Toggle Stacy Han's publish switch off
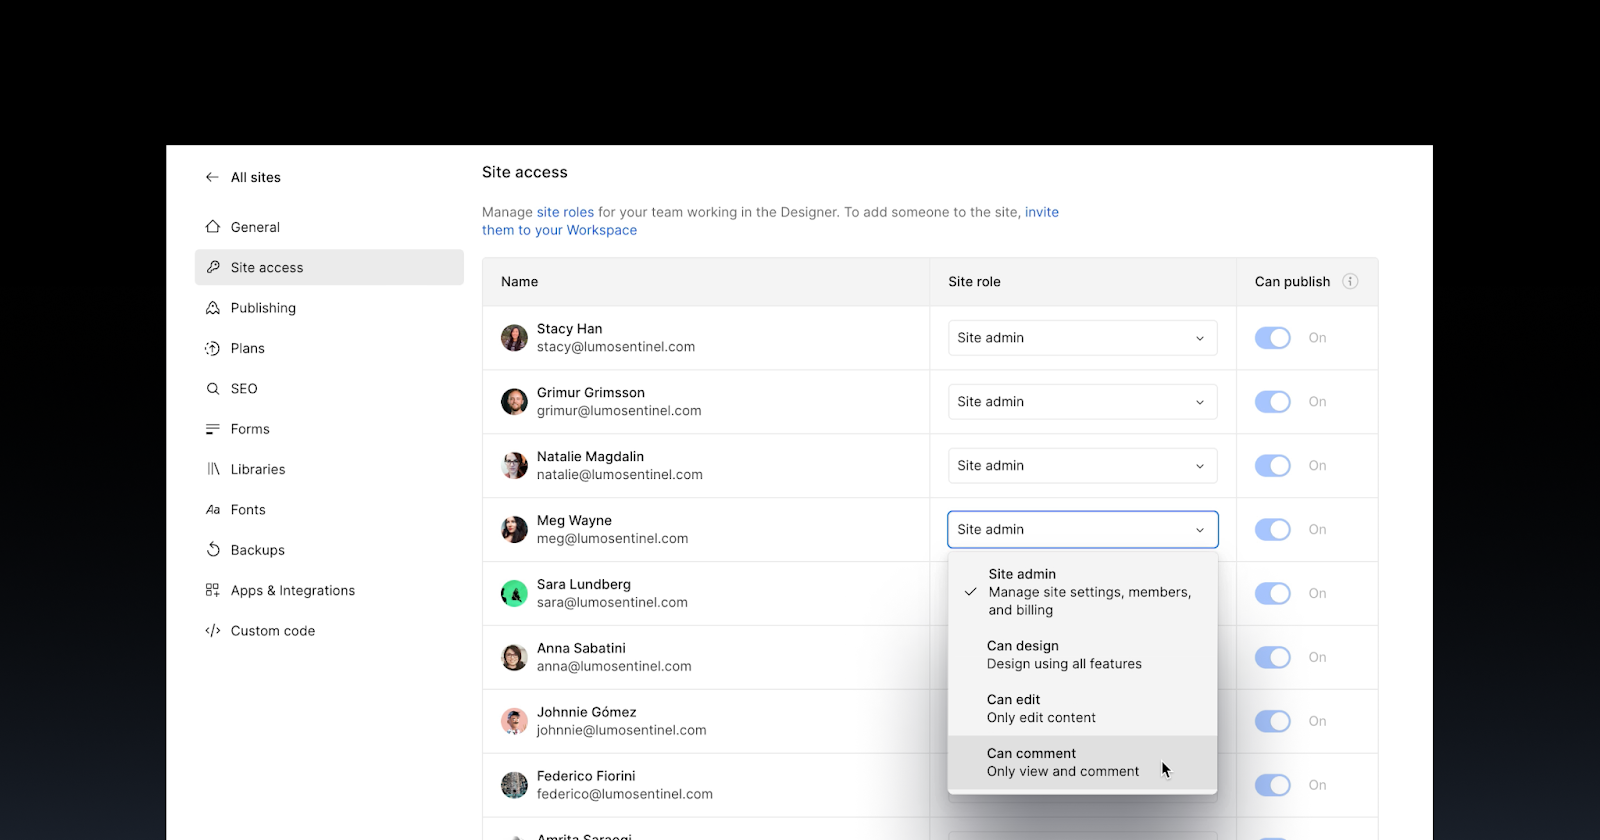 point(1273,338)
